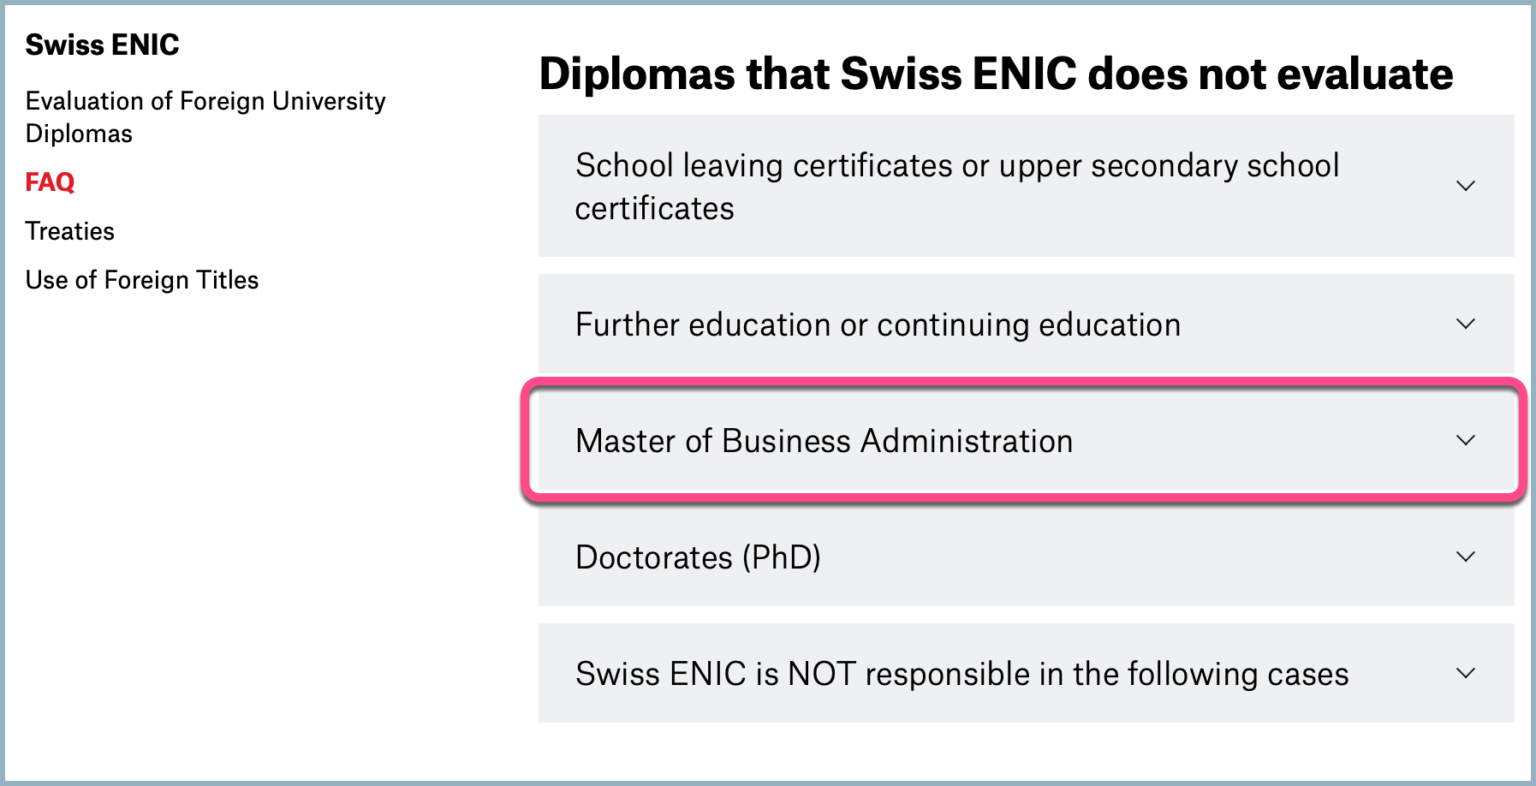Image resolution: width=1536 pixels, height=786 pixels.
Task: Click the word 'Diplomas' in sidebar link
Action: coord(79,134)
